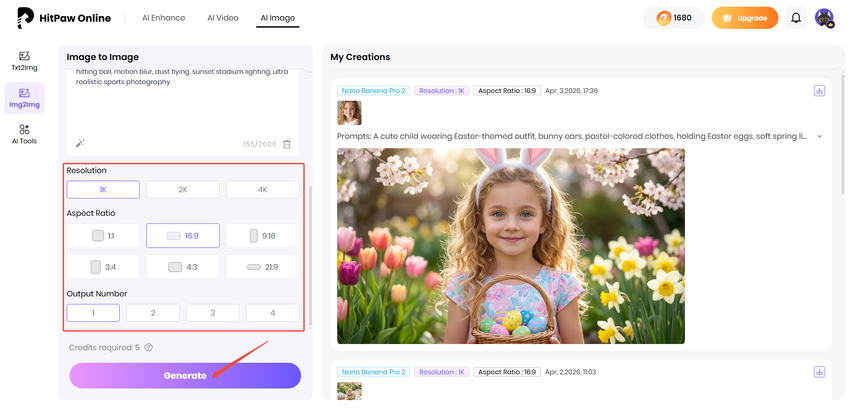This screenshot has height=409, width=854.
Task: Open the generated Easter girl image
Action: pos(510,246)
